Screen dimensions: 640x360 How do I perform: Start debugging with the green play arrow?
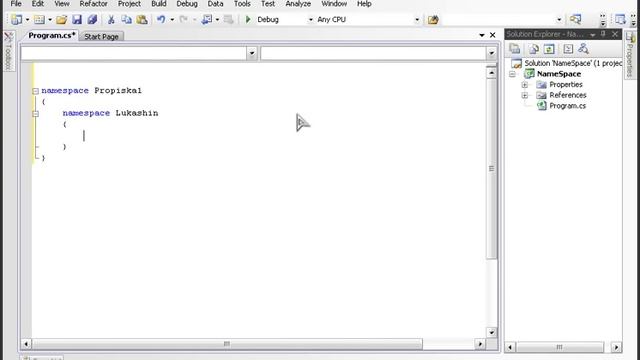248,19
